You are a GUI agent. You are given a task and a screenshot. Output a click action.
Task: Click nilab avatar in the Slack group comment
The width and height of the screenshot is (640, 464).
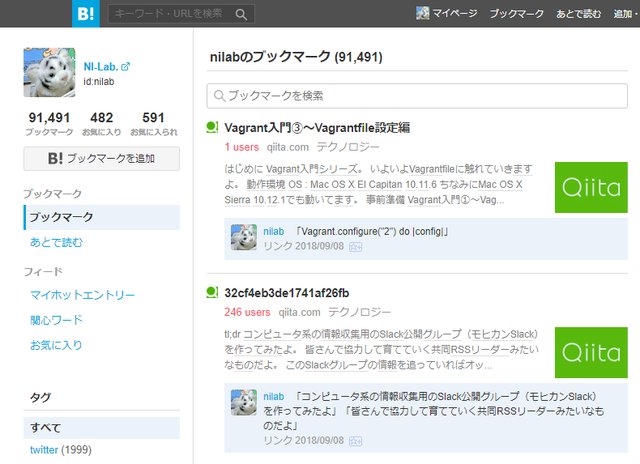pyautogui.click(x=244, y=402)
